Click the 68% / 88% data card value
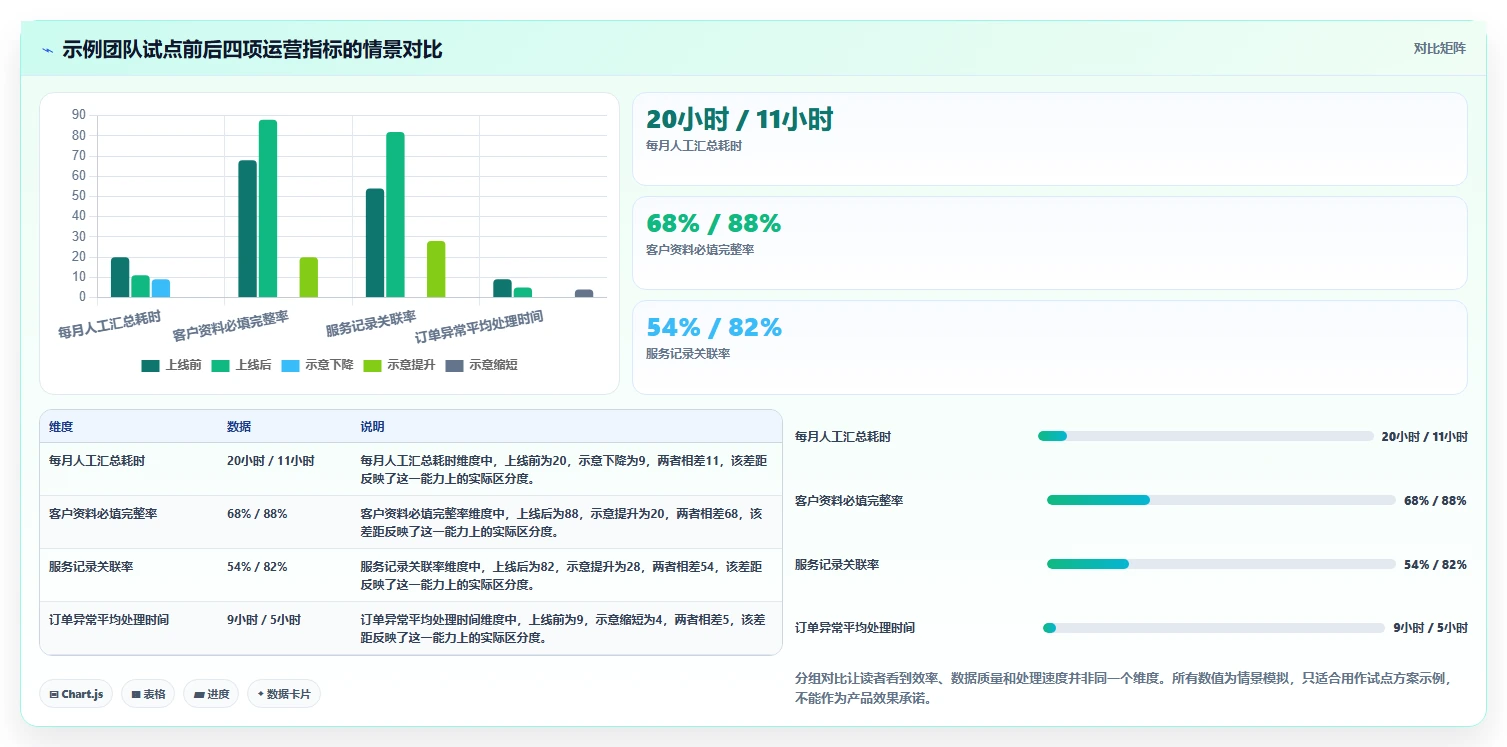Screen dimensions: 1507x747 (713, 224)
